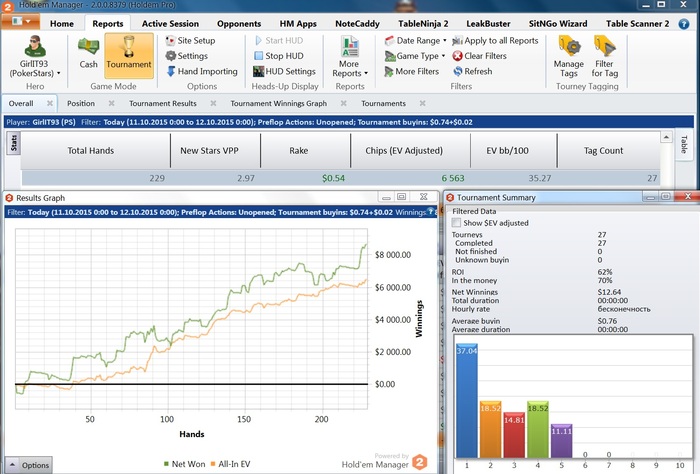Refresh the report data

tap(472, 71)
